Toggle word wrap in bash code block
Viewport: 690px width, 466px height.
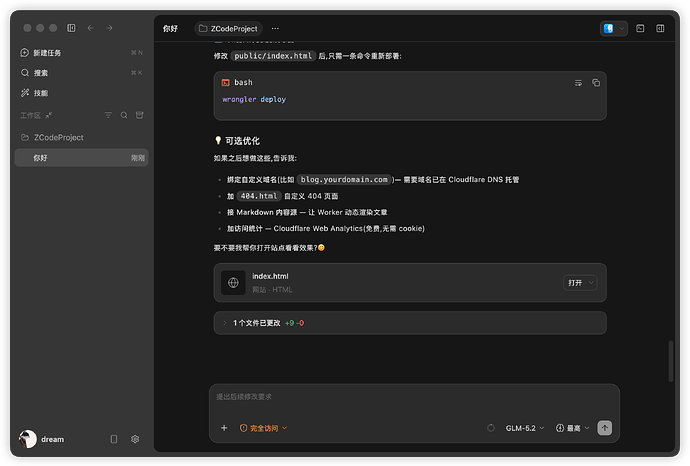click(x=578, y=83)
